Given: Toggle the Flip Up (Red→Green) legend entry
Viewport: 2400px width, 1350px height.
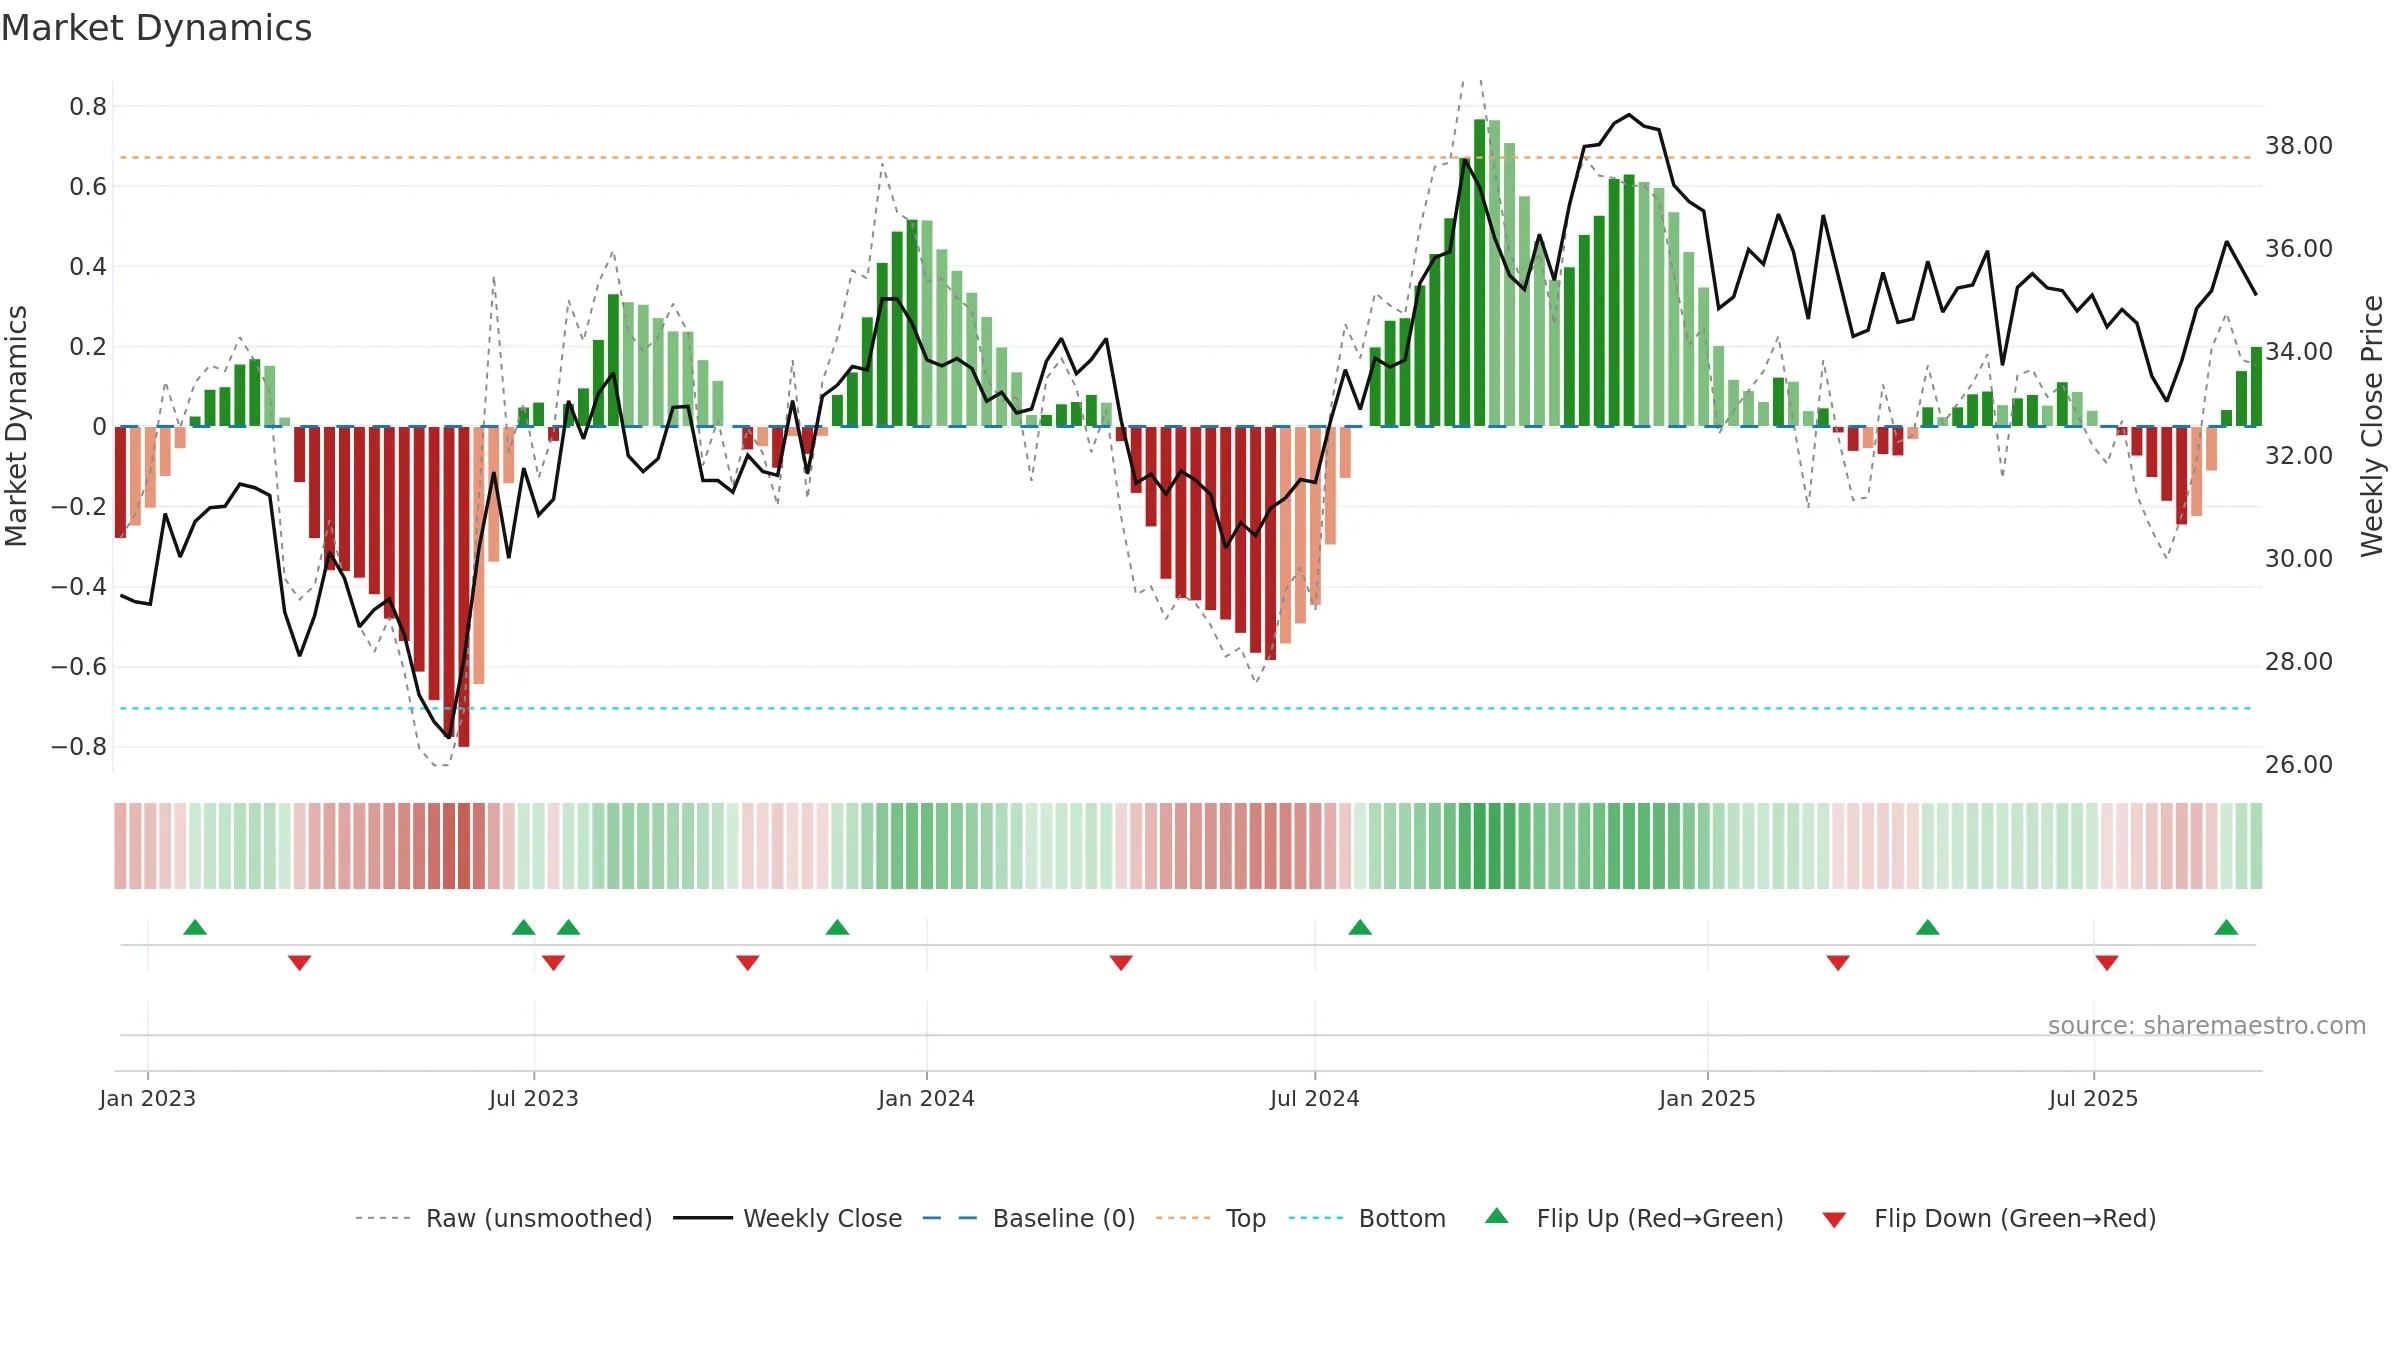Looking at the screenshot, I should tap(1634, 1218).
